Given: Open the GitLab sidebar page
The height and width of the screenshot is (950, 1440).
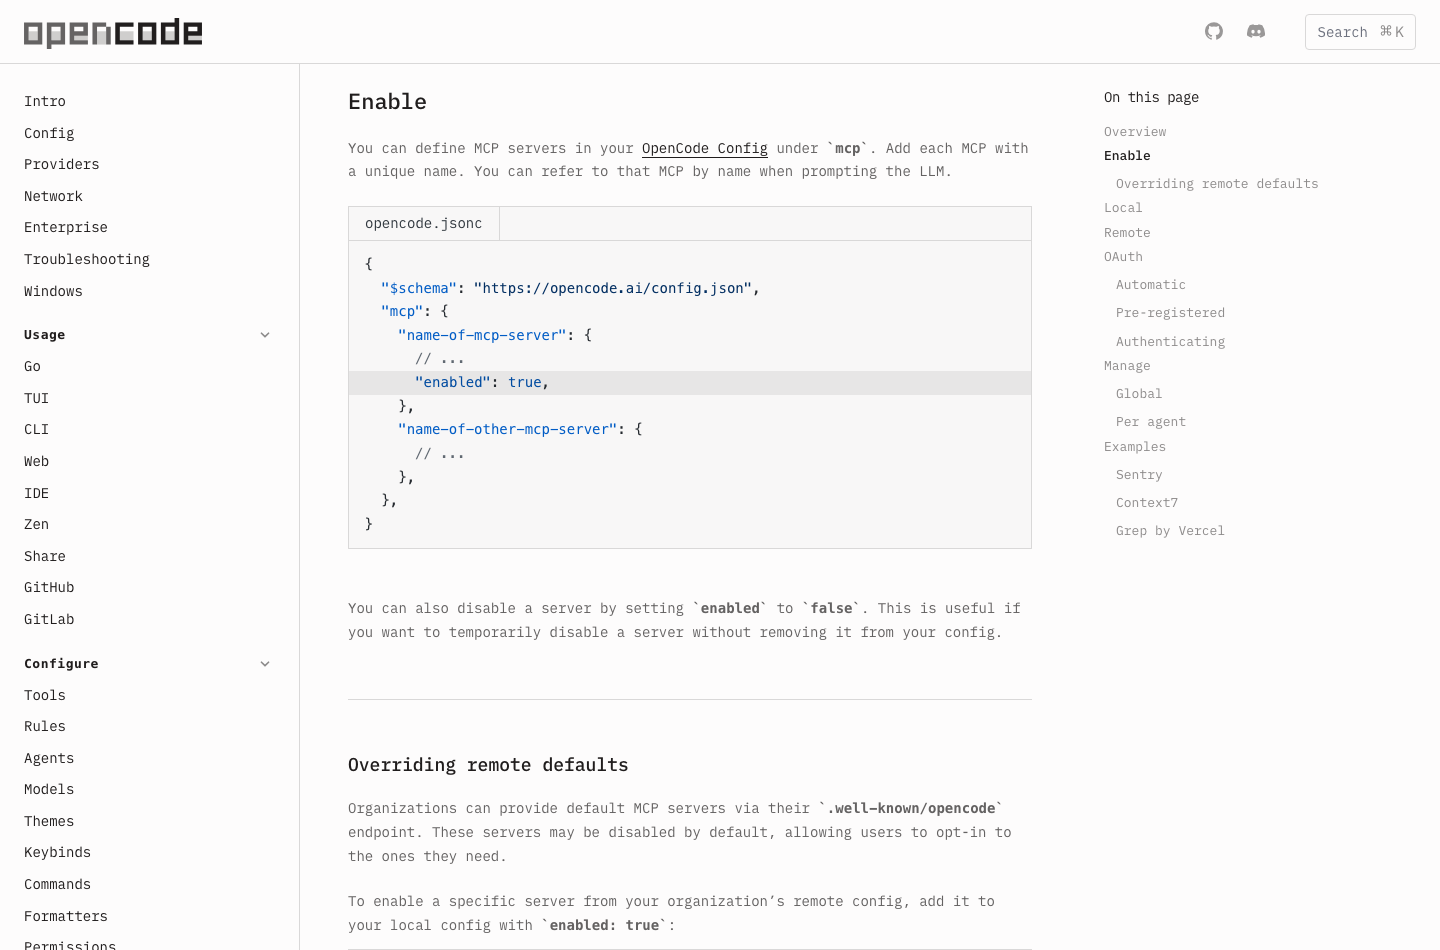Looking at the screenshot, I should (49, 620).
